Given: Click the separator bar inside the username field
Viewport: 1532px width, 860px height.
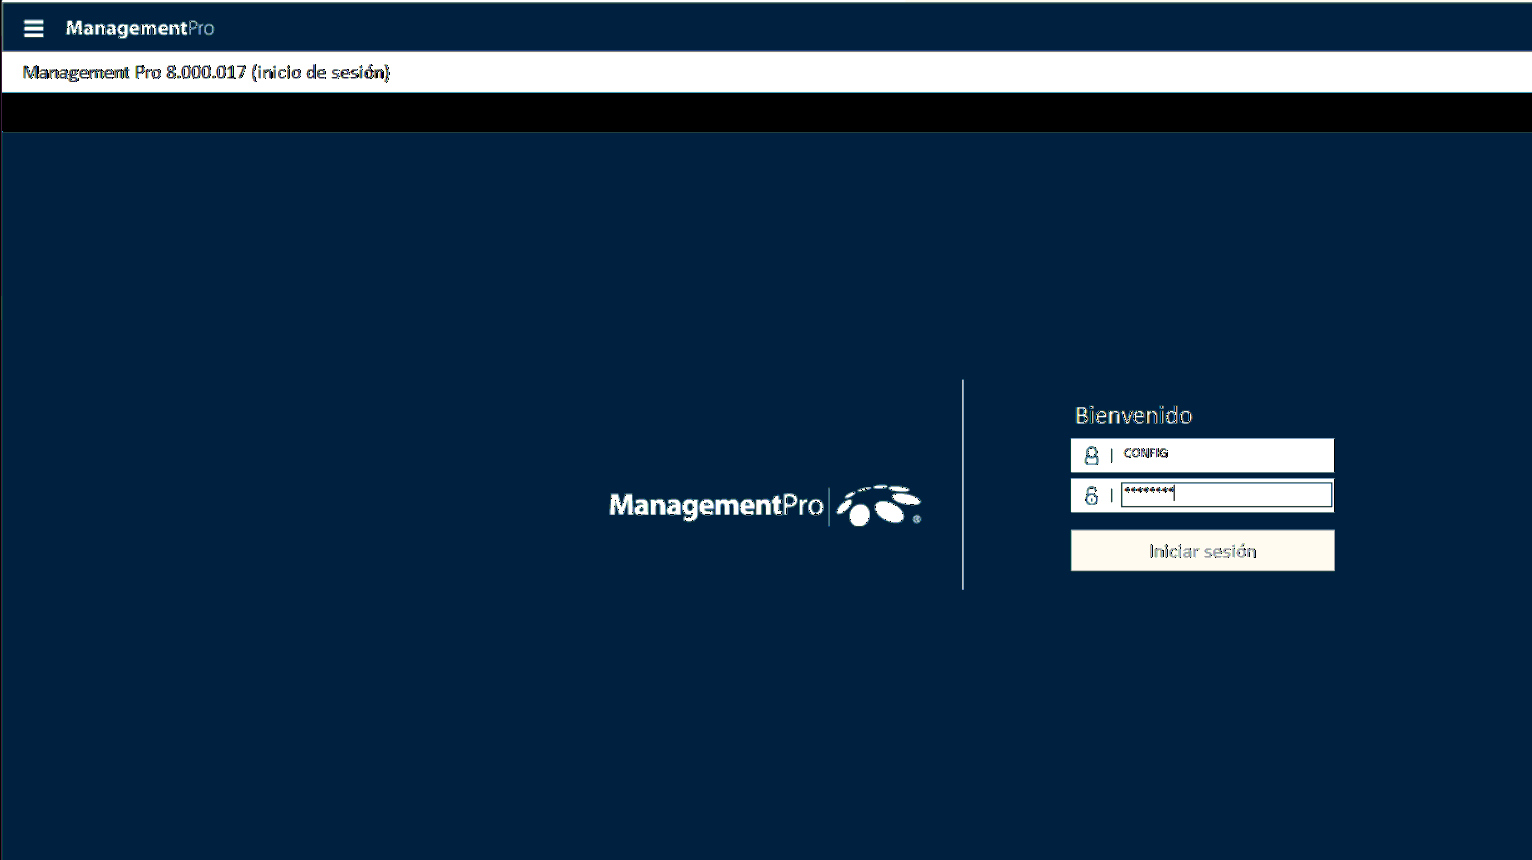Looking at the screenshot, I should [x=1110, y=454].
